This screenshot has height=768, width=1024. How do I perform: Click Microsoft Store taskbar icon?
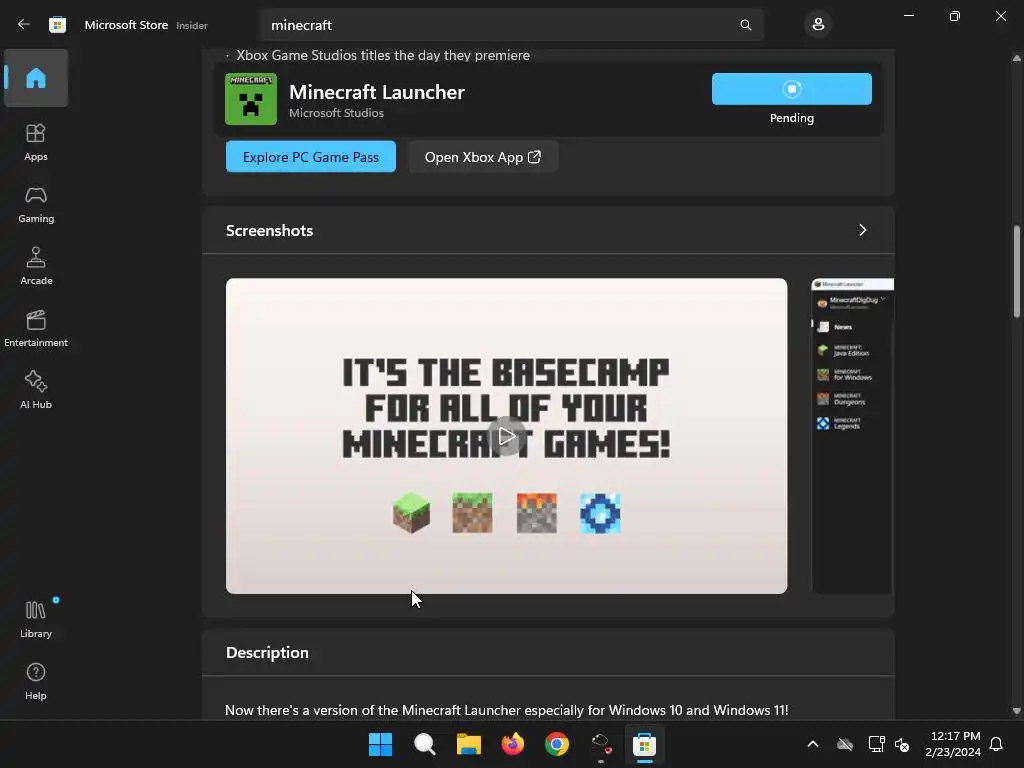click(x=645, y=744)
